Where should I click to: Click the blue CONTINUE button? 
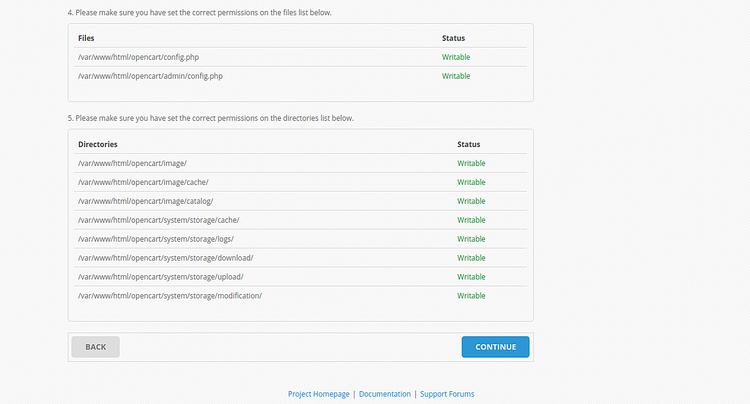coord(495,347)
